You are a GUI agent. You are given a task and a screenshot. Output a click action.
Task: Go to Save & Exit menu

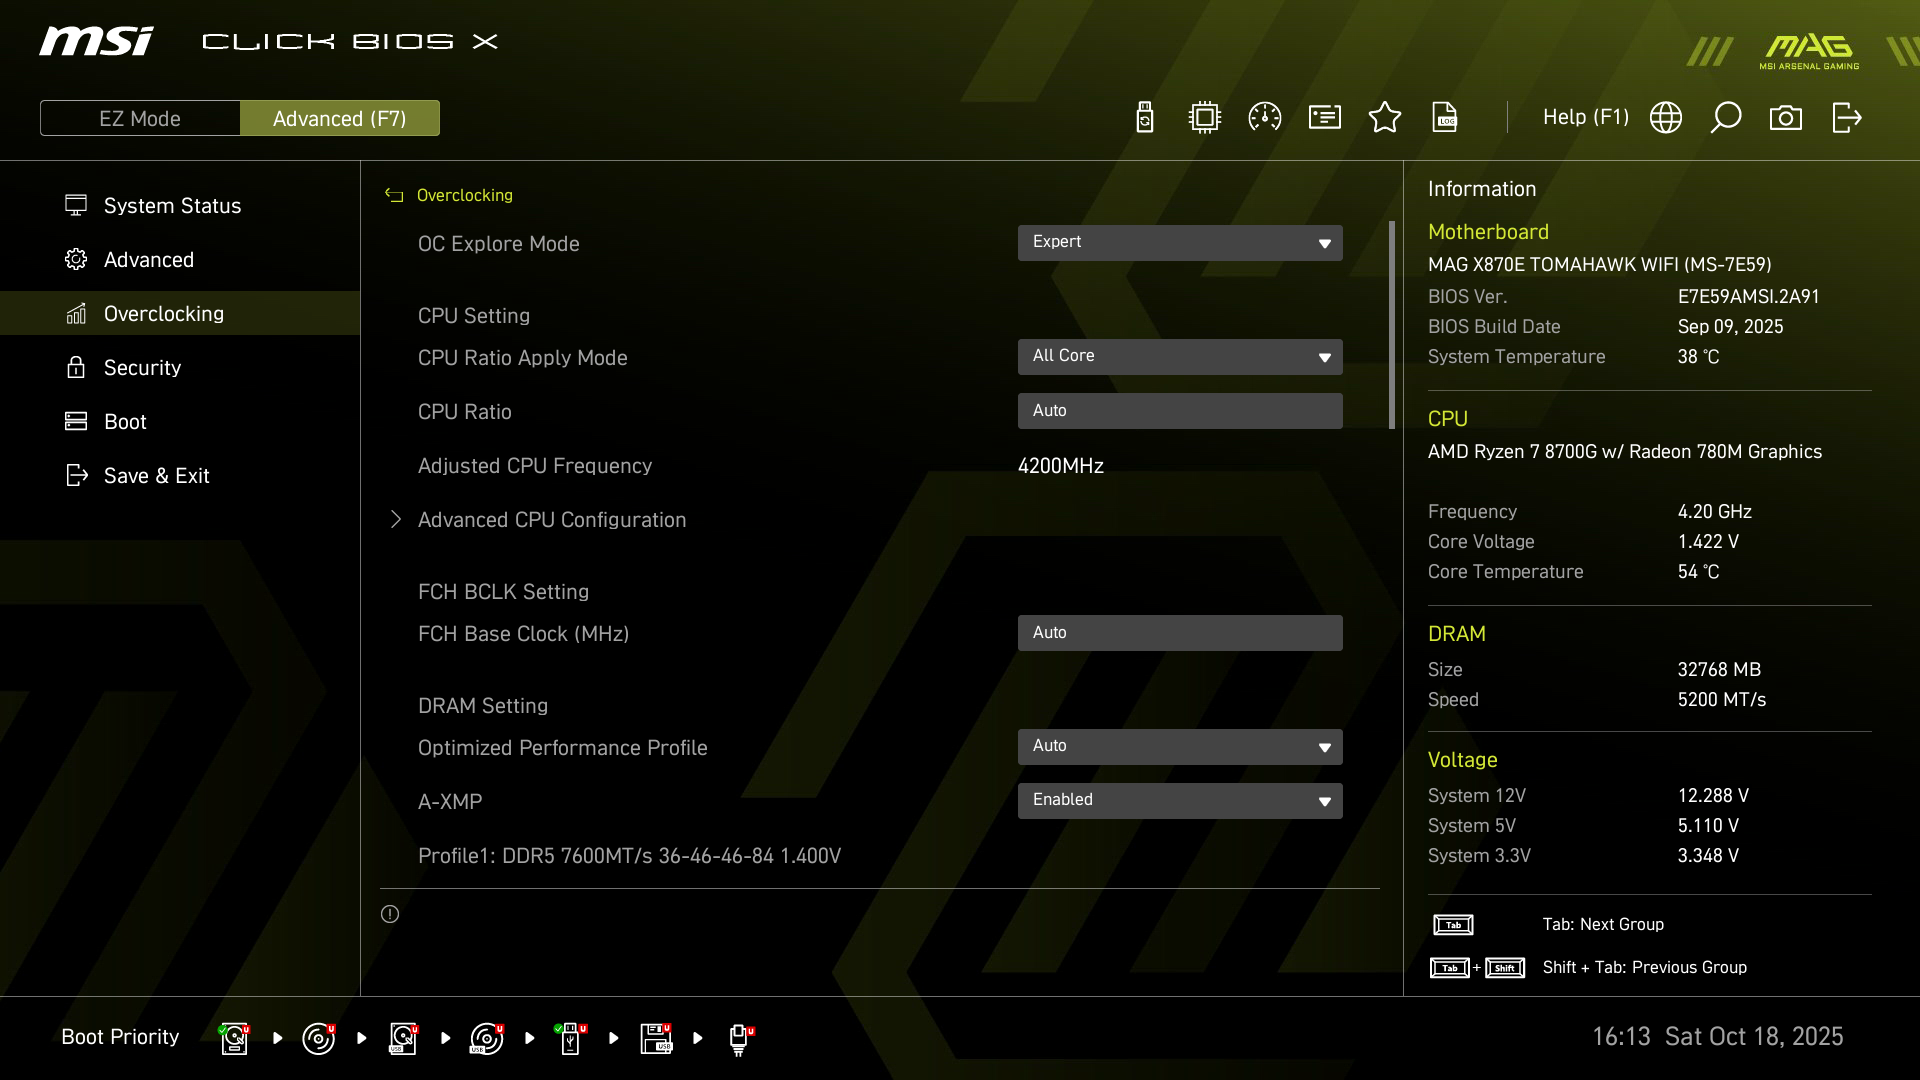(x=156, y=476)
